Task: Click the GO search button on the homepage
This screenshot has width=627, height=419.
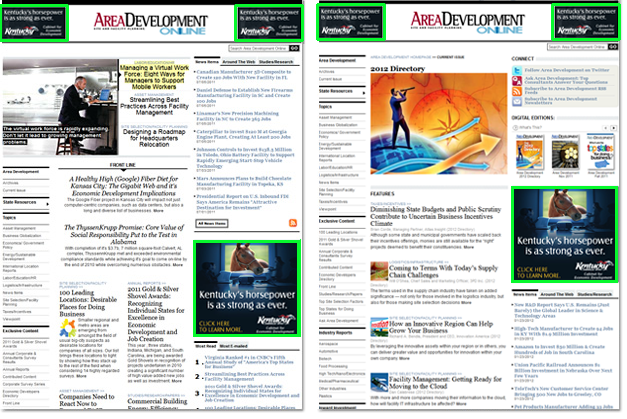Action: (x=294, y=48)
